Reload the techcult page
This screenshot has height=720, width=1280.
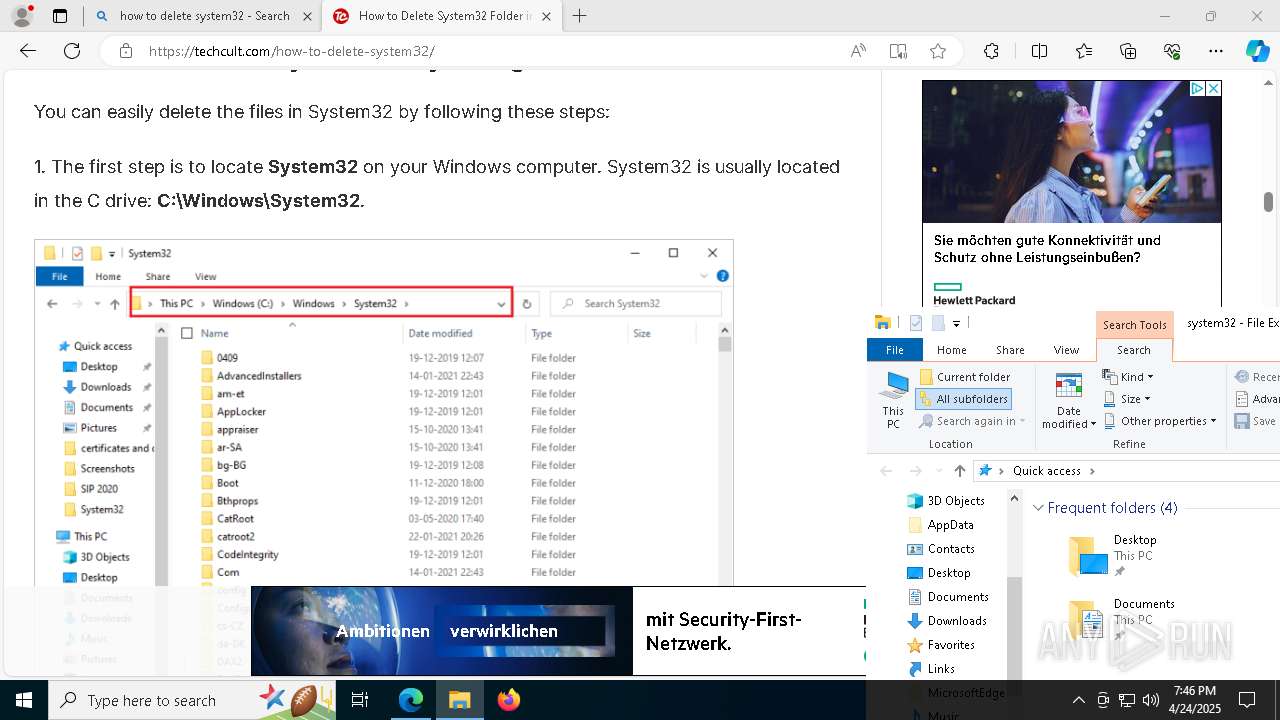tap(72, 51)
